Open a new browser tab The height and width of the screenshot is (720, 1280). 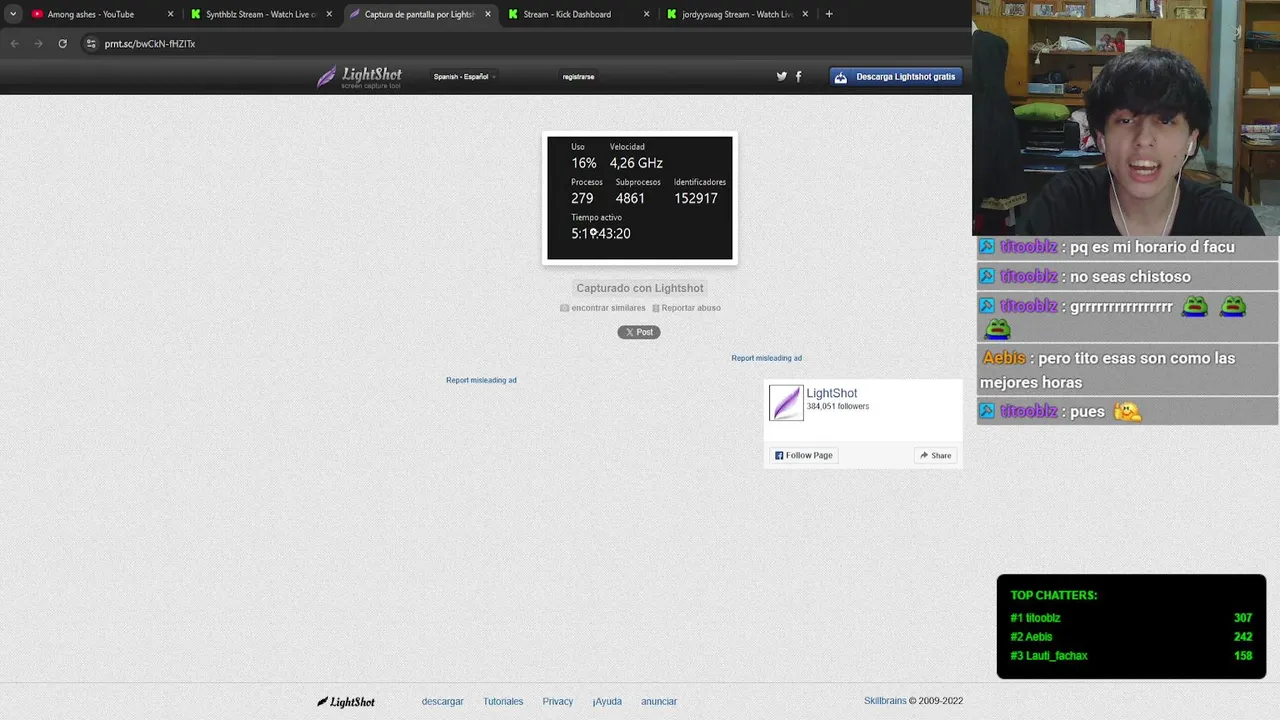tap(829, 14)
